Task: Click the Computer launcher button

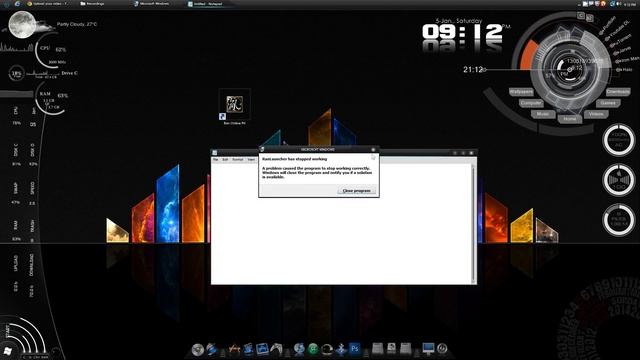Action: pyautogui.click(x=531, y=103)
